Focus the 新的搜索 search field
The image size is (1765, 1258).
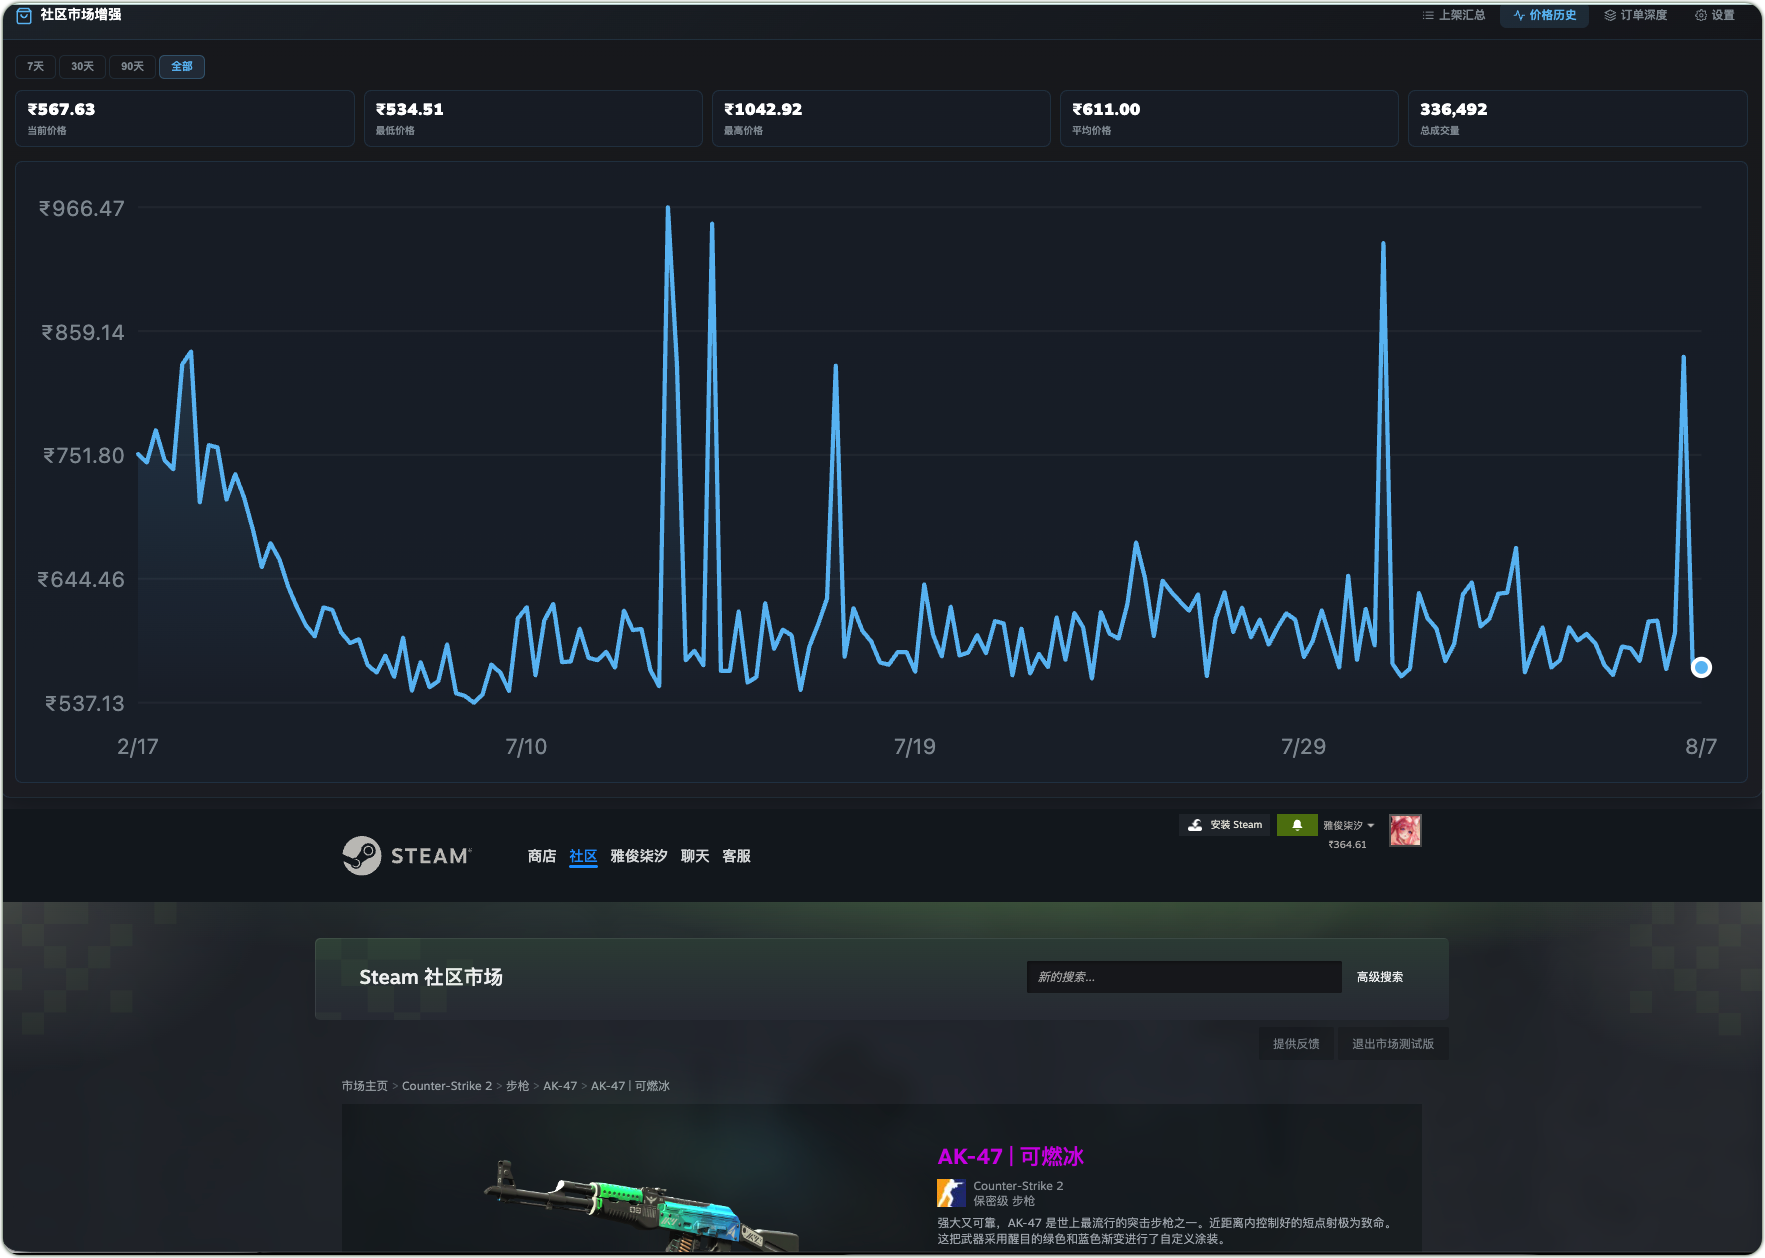(x=1184, y=977)
